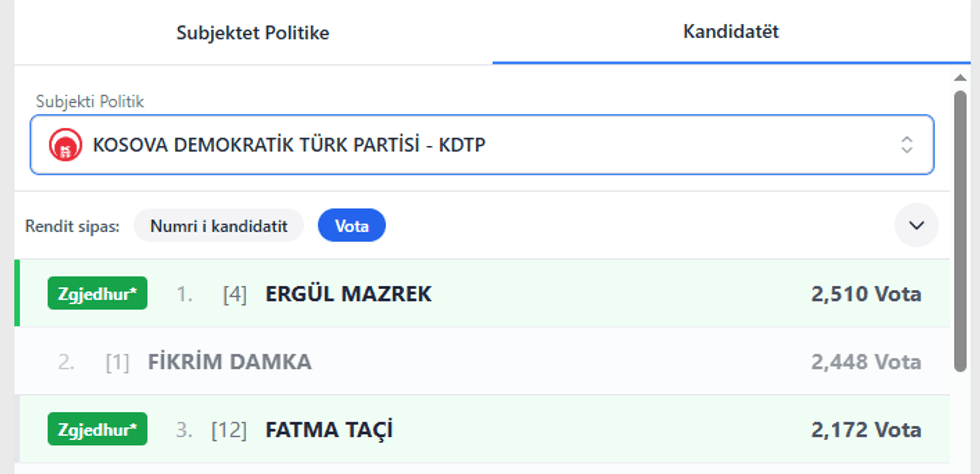Sort candidates by Vota
The height and width of the screenshot is (474, 980).
pyautogui.click(x=351, y=226)
